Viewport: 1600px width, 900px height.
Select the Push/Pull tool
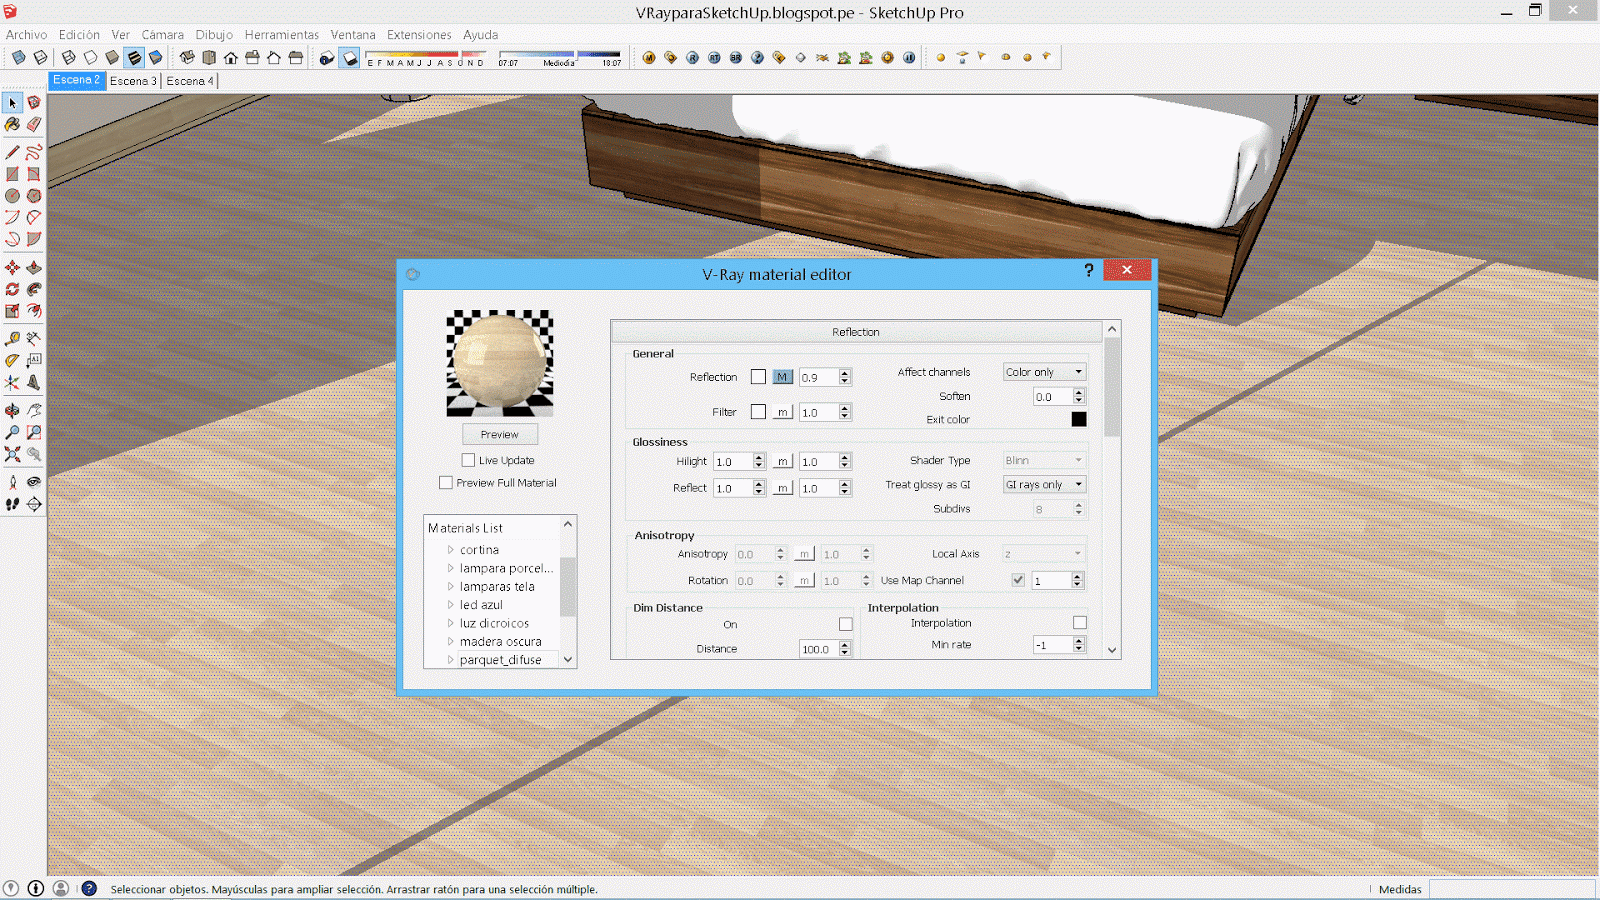point(35,267)
